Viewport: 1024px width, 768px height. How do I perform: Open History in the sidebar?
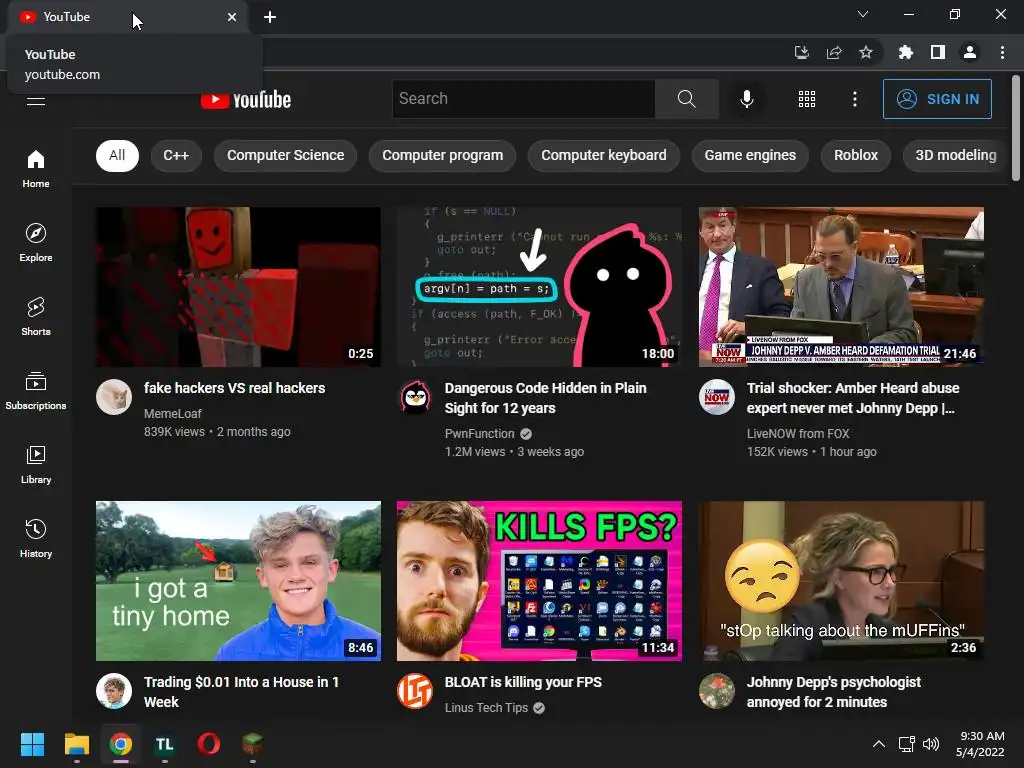point(36,538)
